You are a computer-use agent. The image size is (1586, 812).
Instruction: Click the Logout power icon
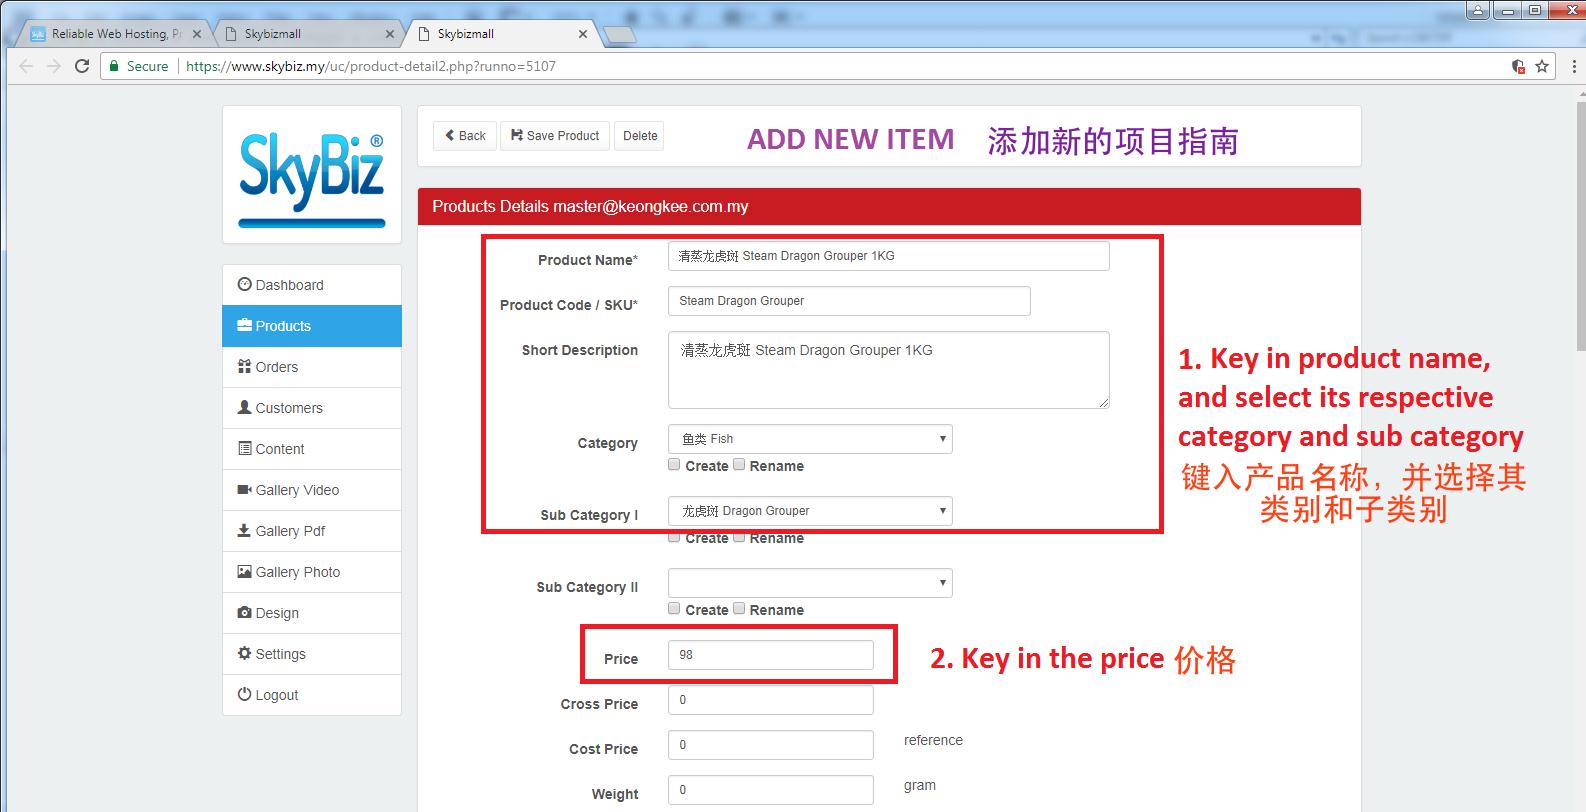(x=244, y=694)
